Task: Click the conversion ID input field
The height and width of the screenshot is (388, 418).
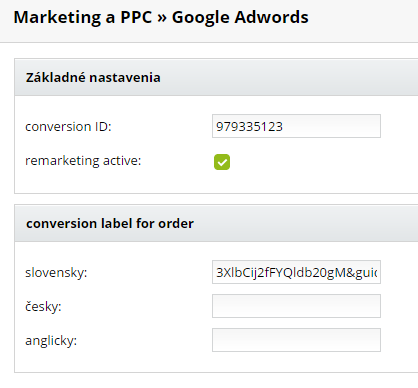Action: 296,126
